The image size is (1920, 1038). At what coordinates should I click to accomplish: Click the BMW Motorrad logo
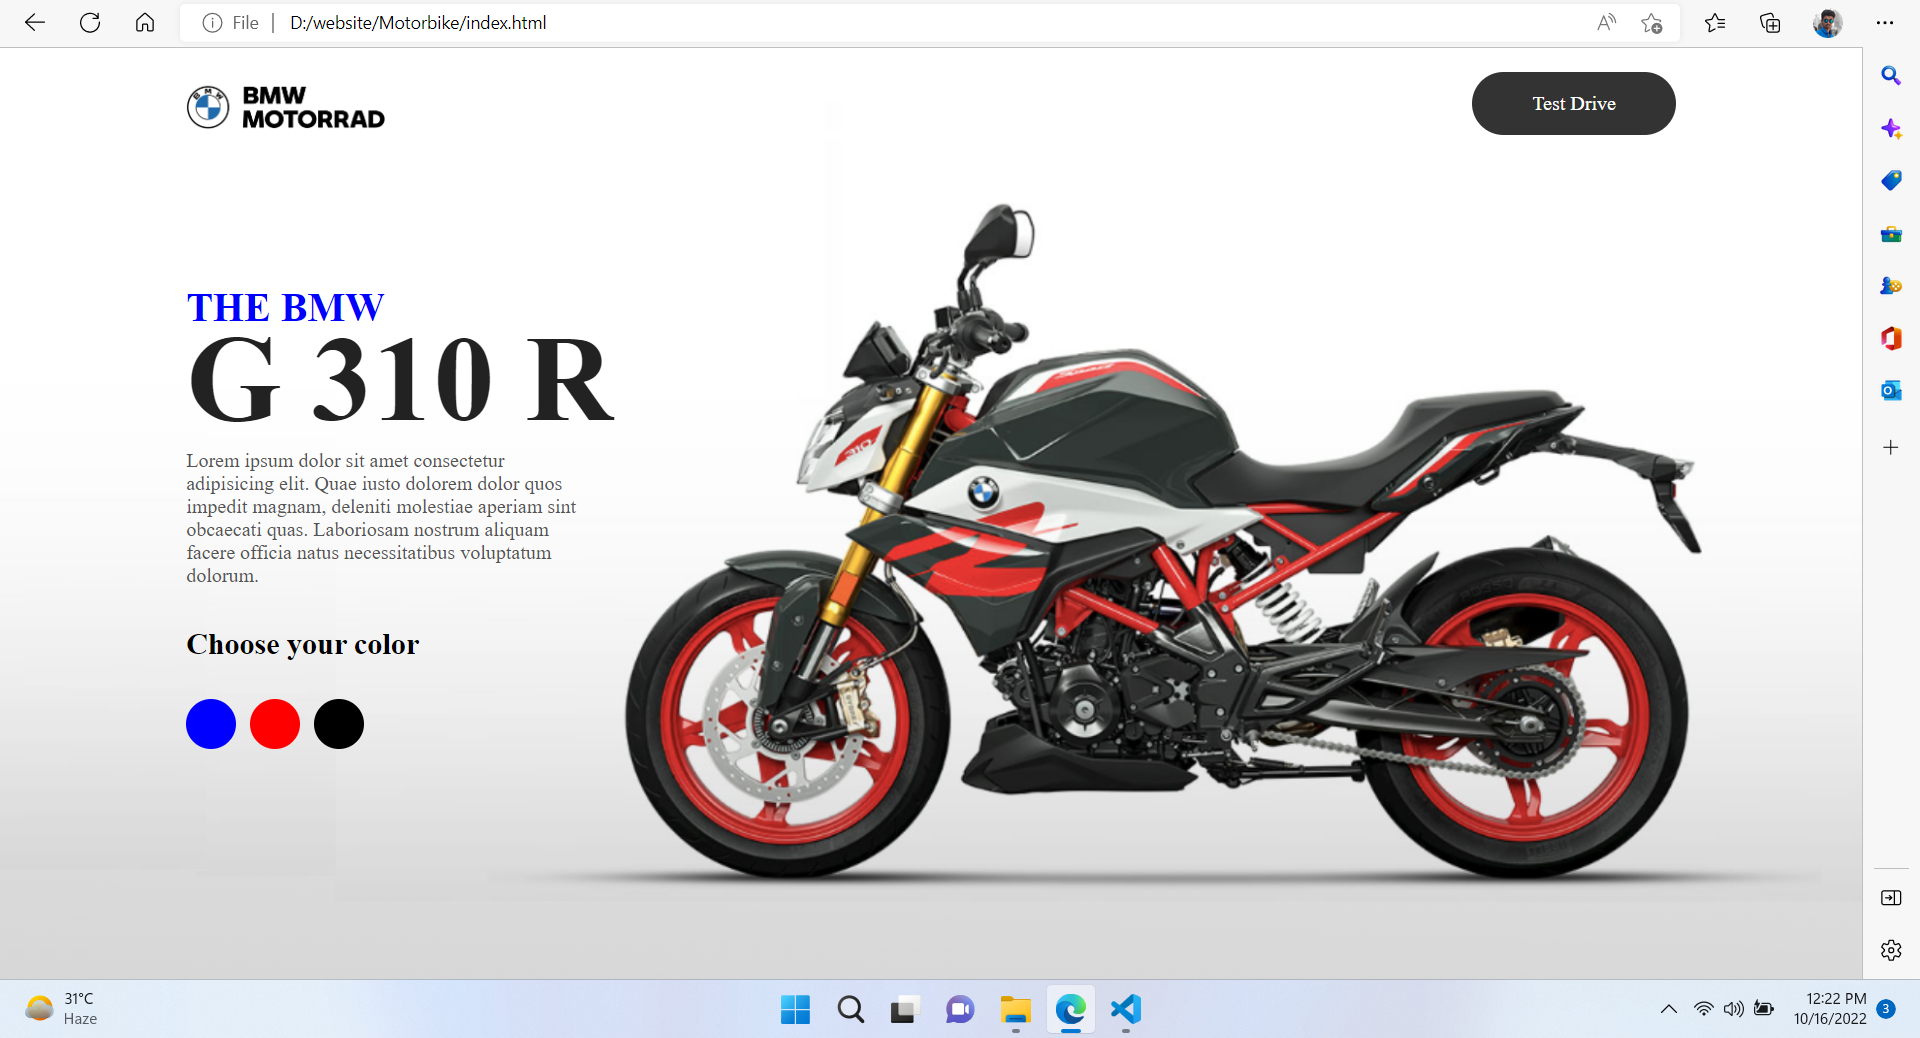(286, 107)
